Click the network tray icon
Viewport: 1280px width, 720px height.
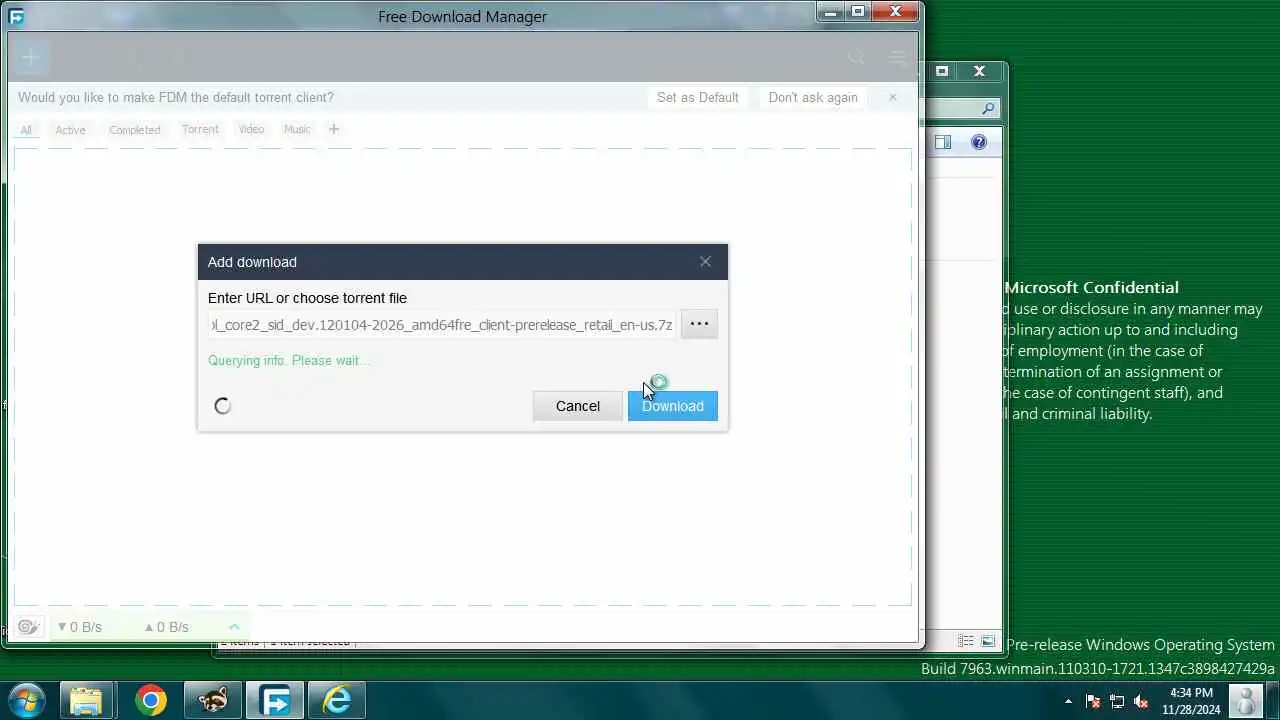(x=1117, y=701)
